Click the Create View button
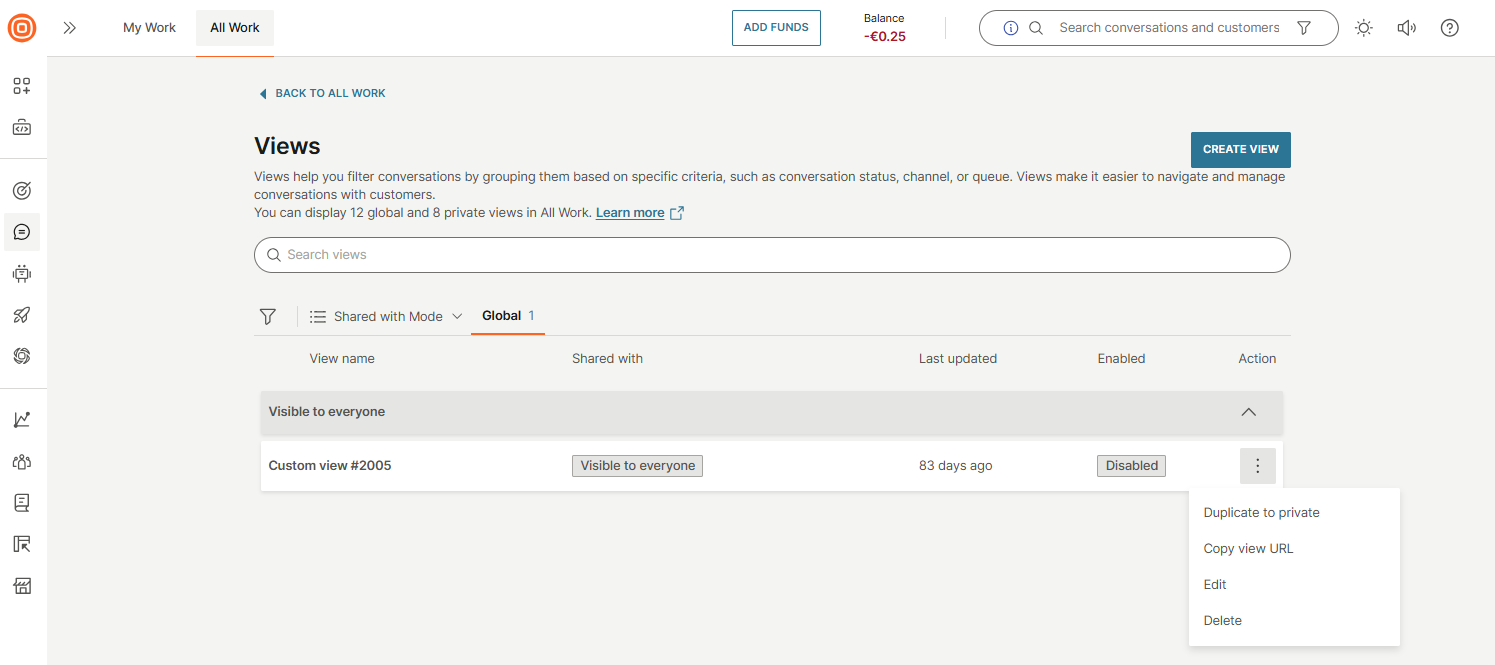 (x=1240, y=150)
